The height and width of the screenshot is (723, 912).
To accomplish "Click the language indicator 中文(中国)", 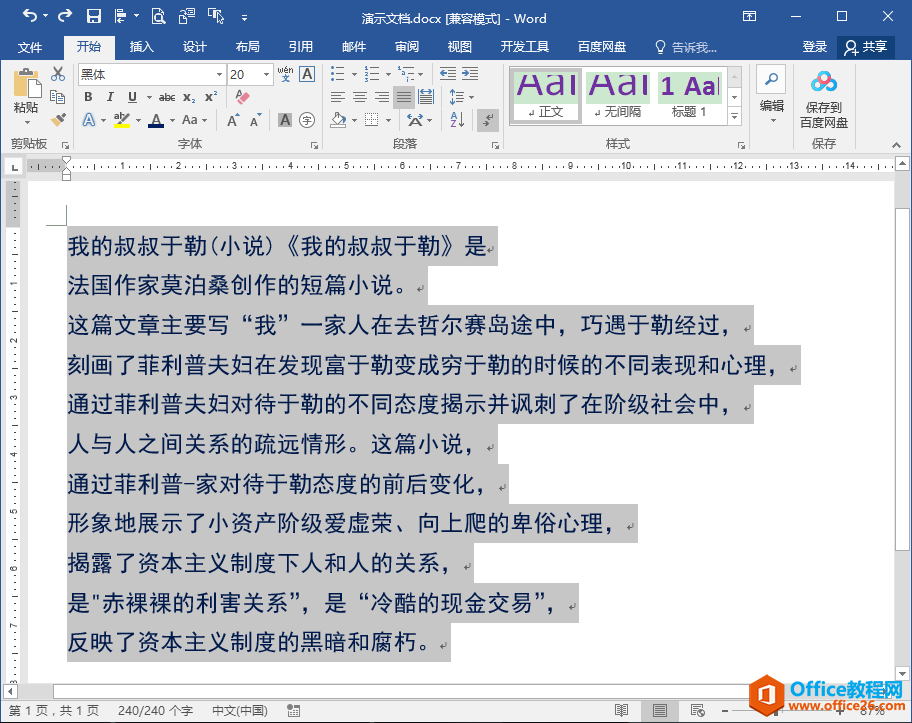I will [240, 710].
